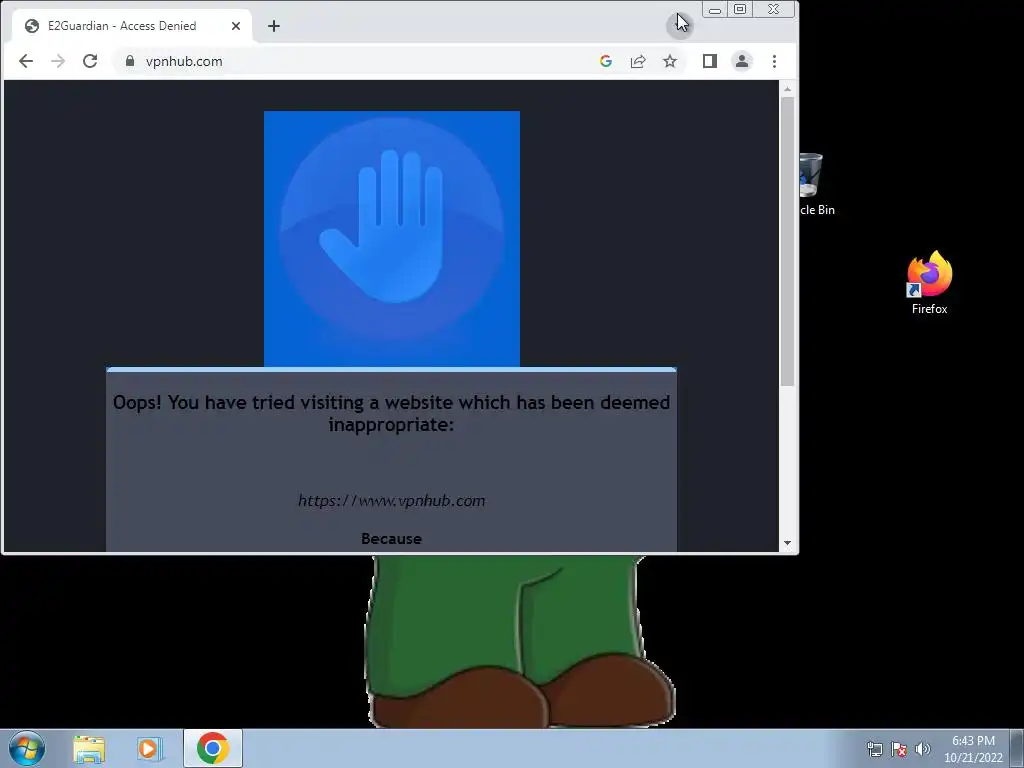The image size is (1024, 768).
Task: Click the Chrome taskbar icon
Action: 213,748
